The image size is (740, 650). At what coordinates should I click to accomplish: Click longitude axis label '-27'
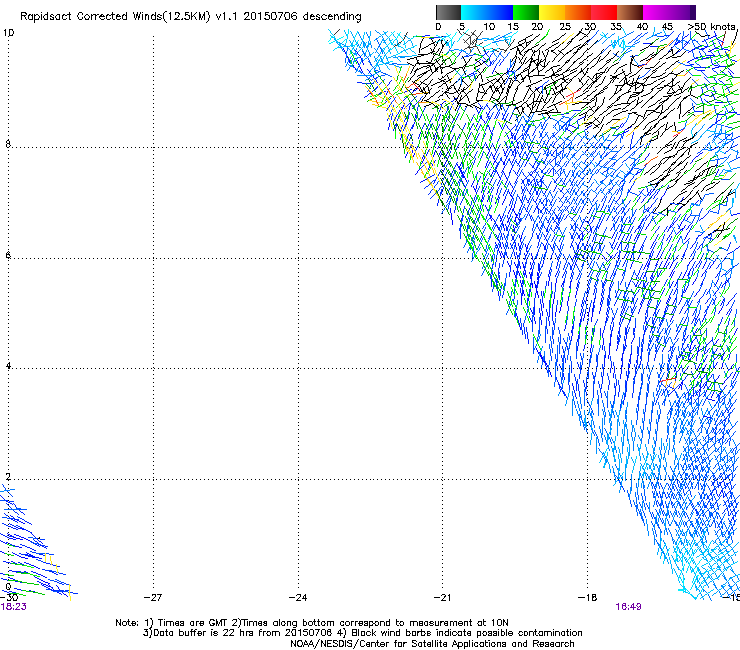click(x=153, y=598)
